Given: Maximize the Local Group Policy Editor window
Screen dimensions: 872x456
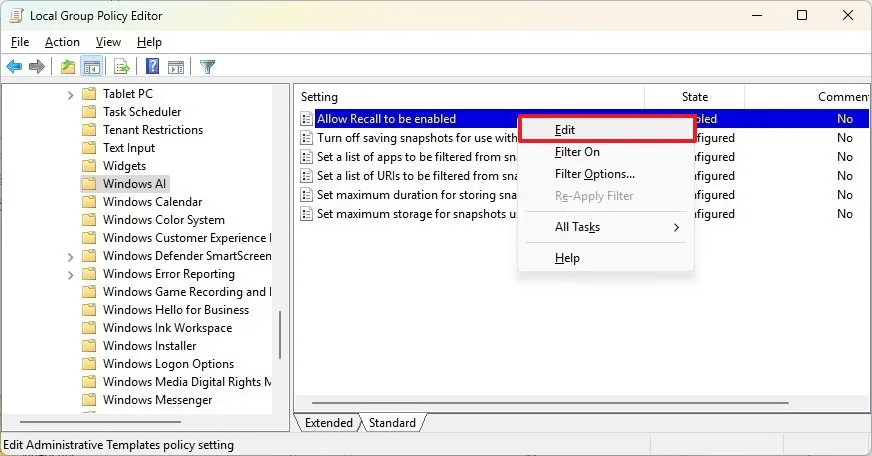Looking at the screenshot, I should pyautogui.click(x=802, y=15).
